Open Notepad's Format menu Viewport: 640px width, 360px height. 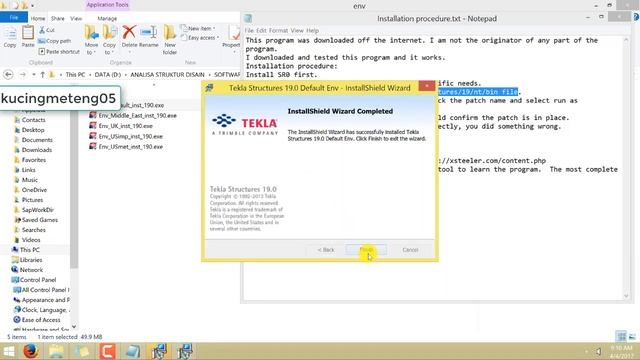pos(278,31)
